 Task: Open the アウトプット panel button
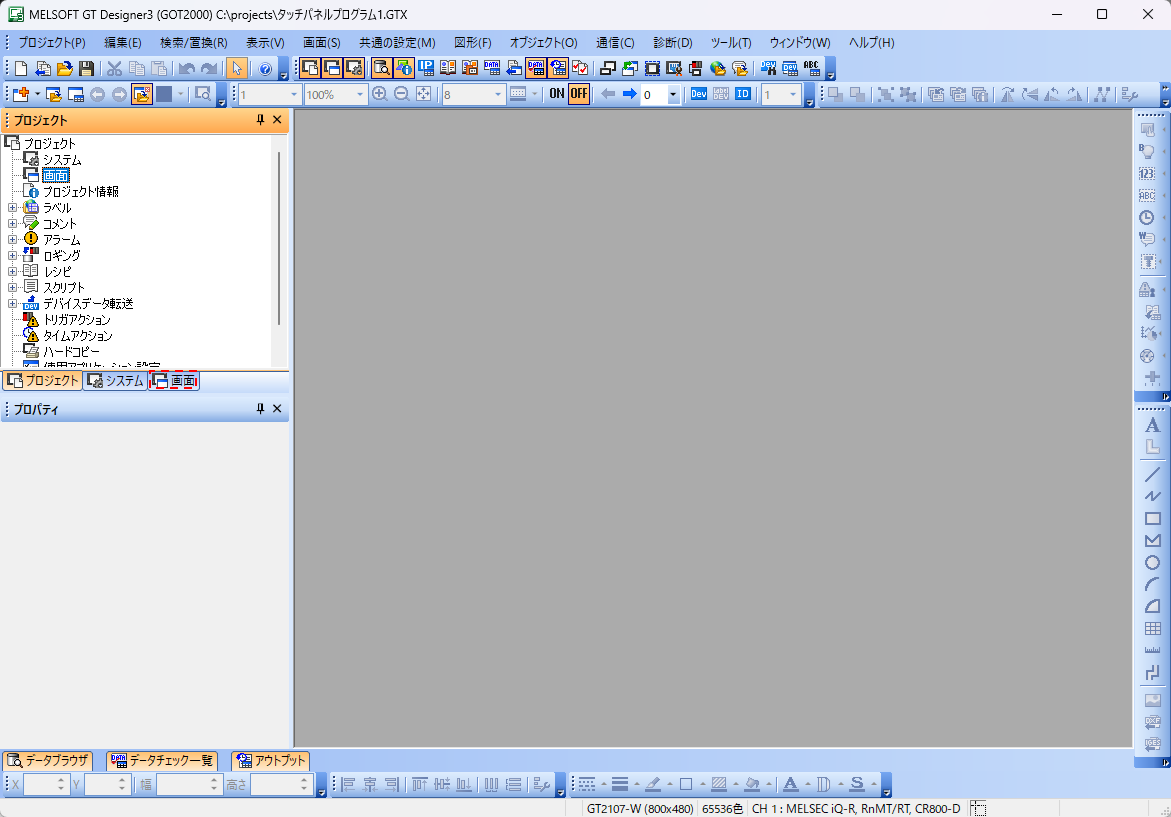270,761
